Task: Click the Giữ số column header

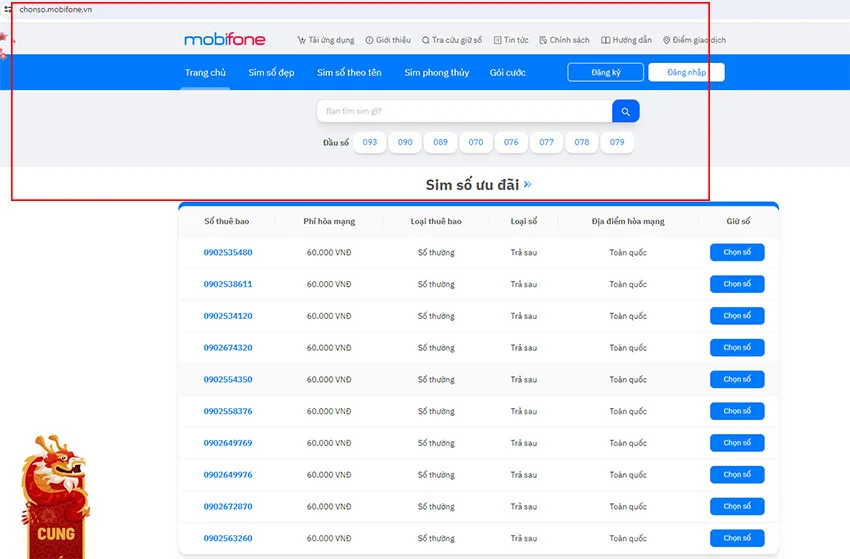Action: tap(738, 221)
